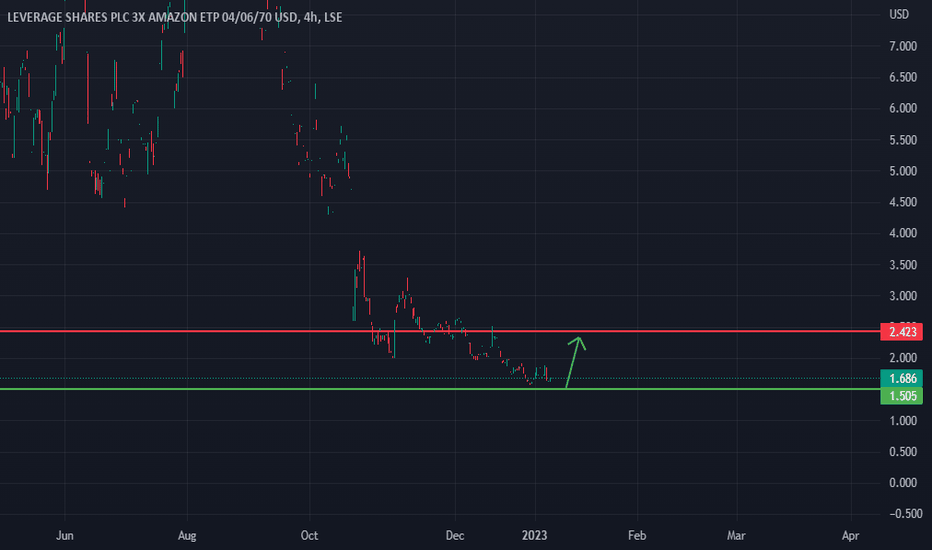Image resolution: width=932 pixels, height=550 pixels.
Task: Click the Mar label on time axis
Action: (x=736, y=536)
